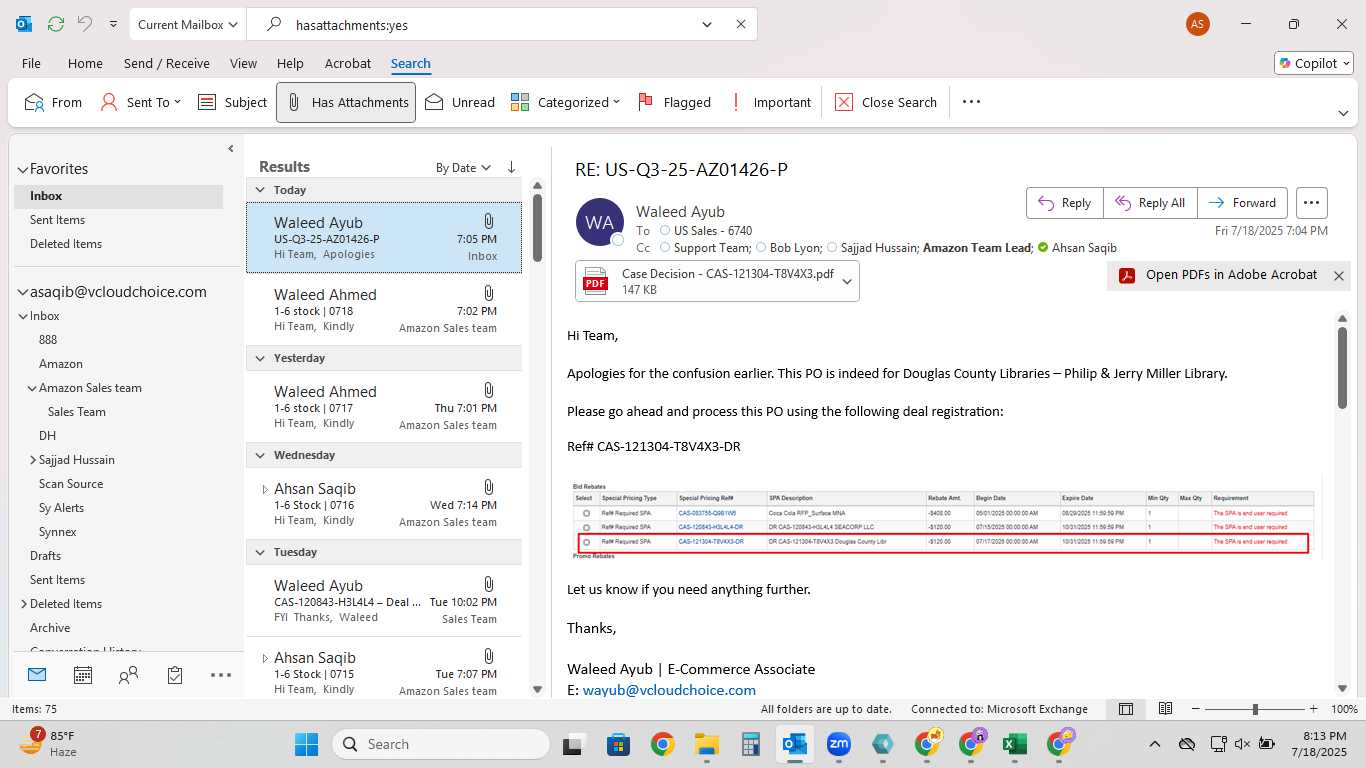Switch to Reading view icon in status bar
This screenshot has width=1366, height=768.
(x=1165, y=709)
